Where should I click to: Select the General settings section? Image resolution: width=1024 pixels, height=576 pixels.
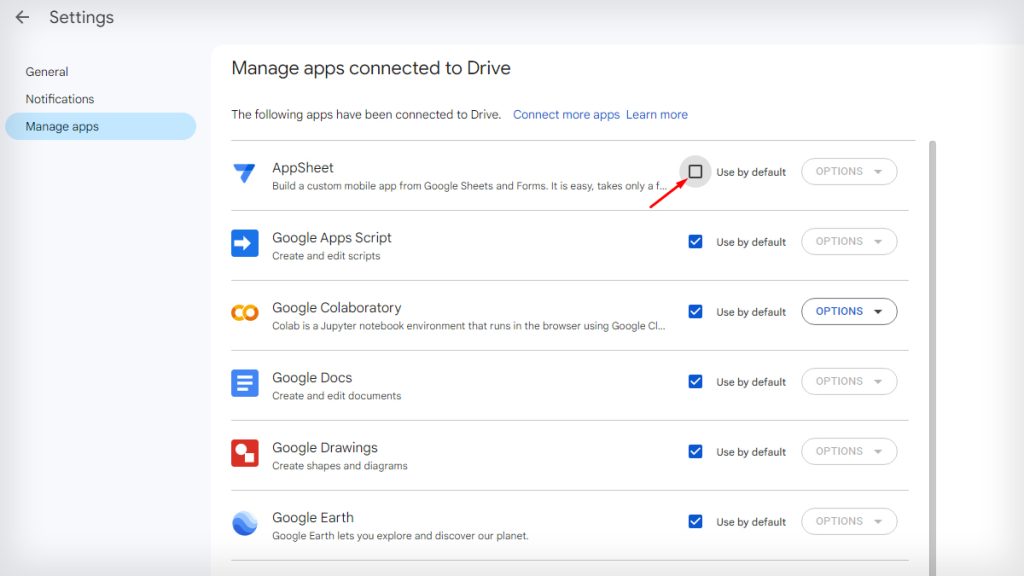[x=47, y=71]
